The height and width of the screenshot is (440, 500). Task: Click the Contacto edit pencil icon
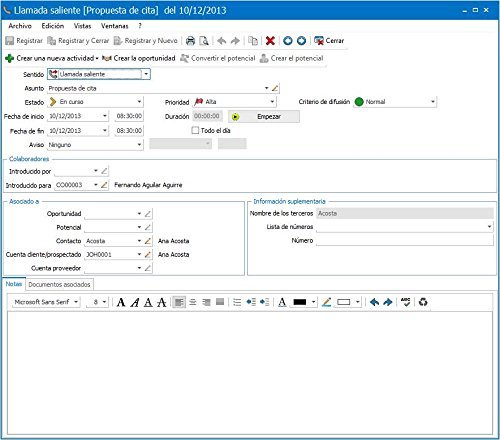[148, 241]
